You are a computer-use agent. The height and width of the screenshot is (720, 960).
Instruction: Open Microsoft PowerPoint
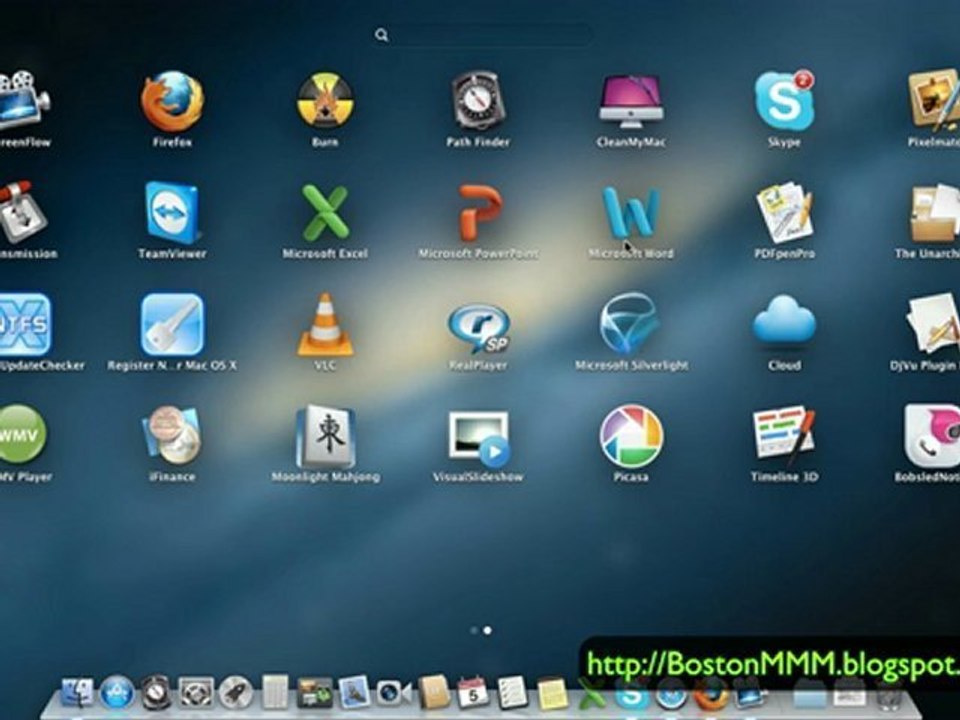click(x=479, y=212)
